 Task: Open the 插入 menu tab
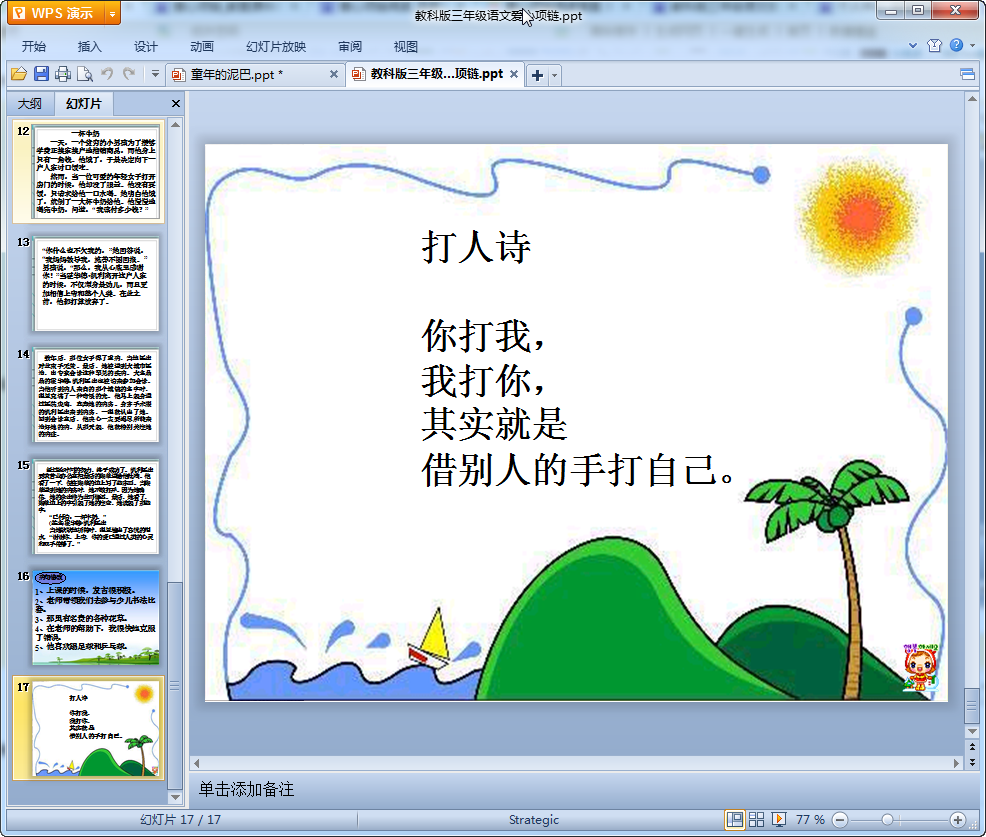click(x=90, y=47)
